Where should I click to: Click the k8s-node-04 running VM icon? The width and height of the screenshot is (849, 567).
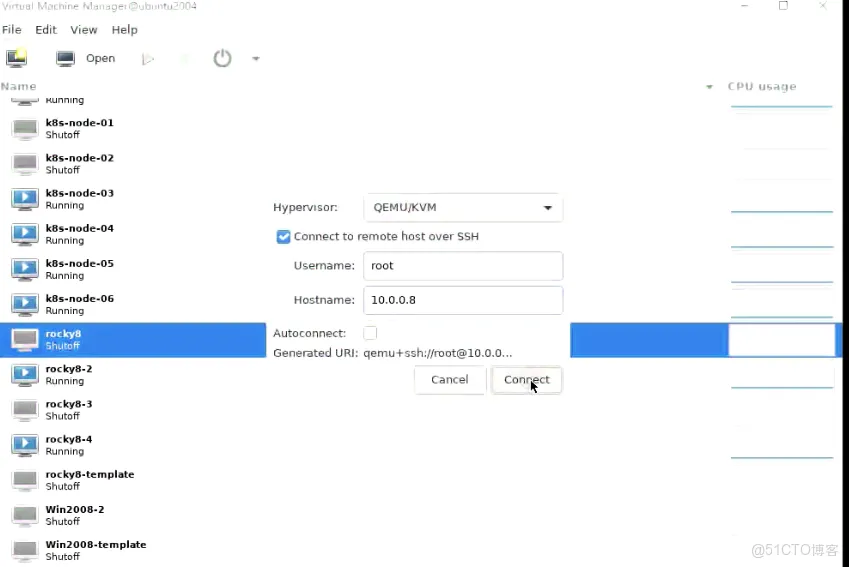(x=25, y=234)
